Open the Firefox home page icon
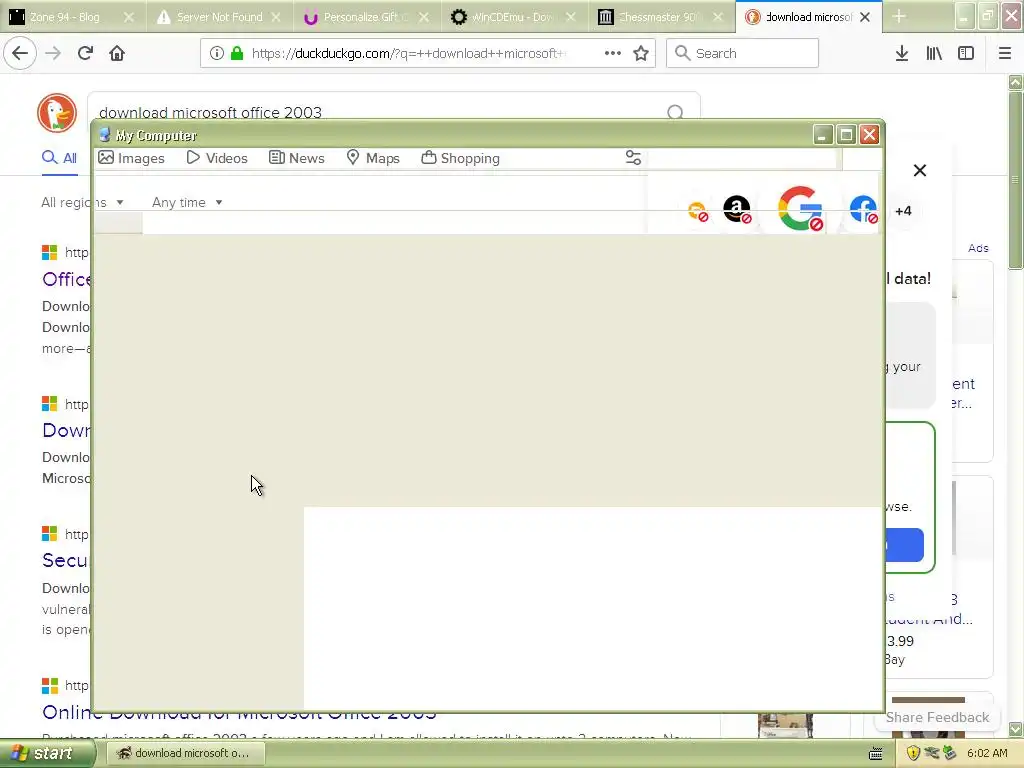 (x=117, y=53)
